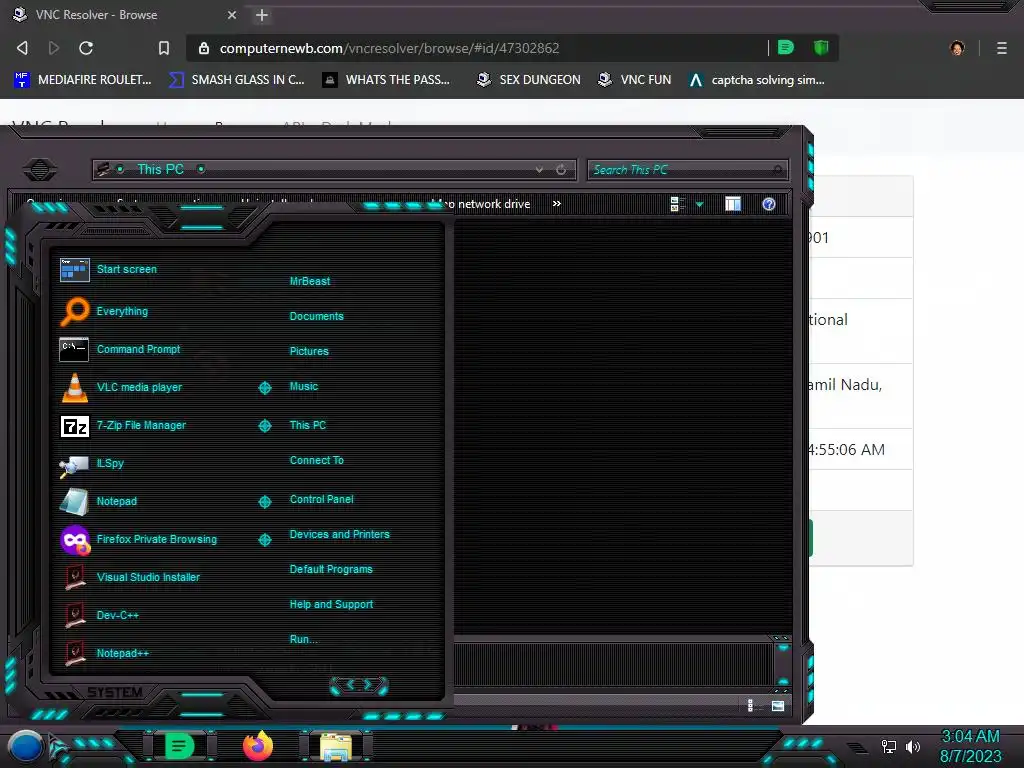Open Control Panel from start menu

(321, 500)
